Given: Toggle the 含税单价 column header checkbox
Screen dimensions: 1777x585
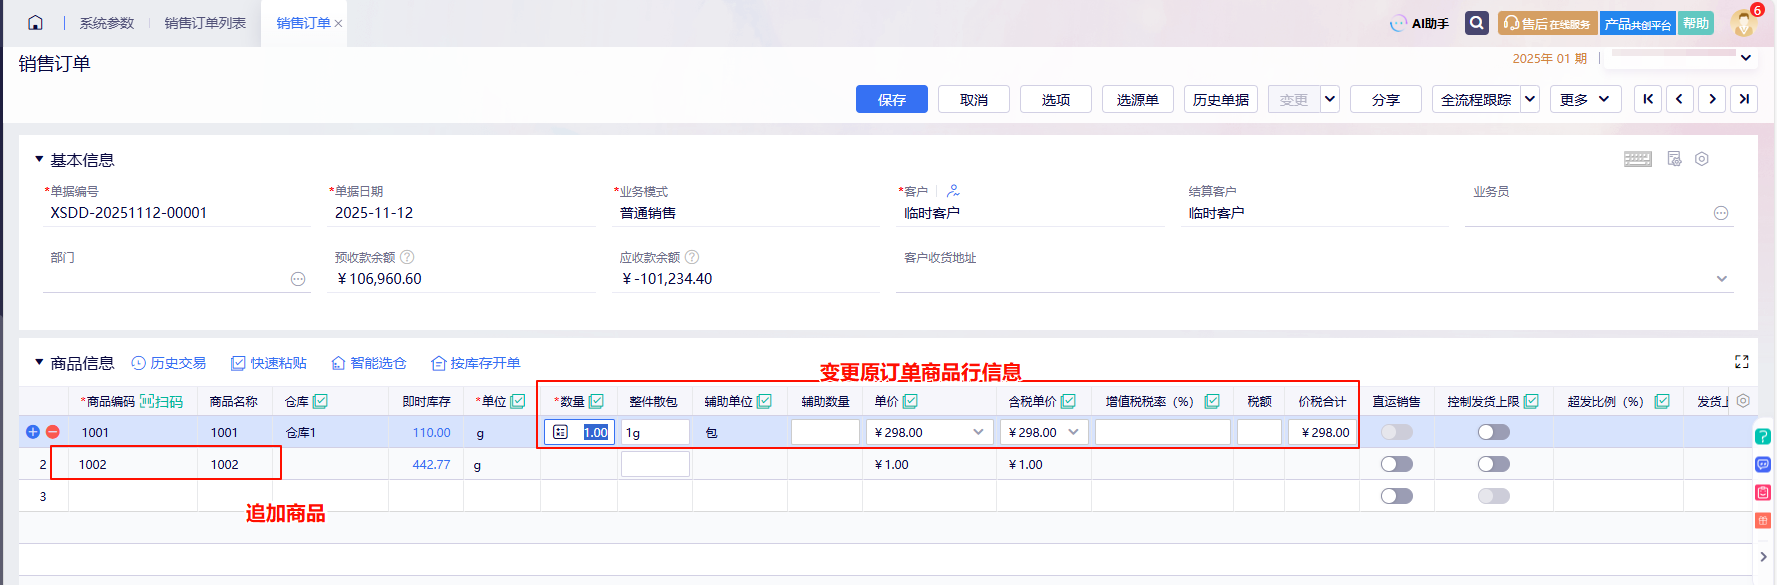Looking at the screenshot, I should [1069, 401].
